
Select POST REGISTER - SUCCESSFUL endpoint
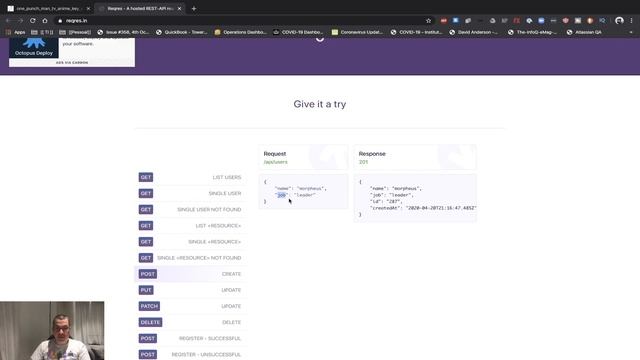(190, 338)
